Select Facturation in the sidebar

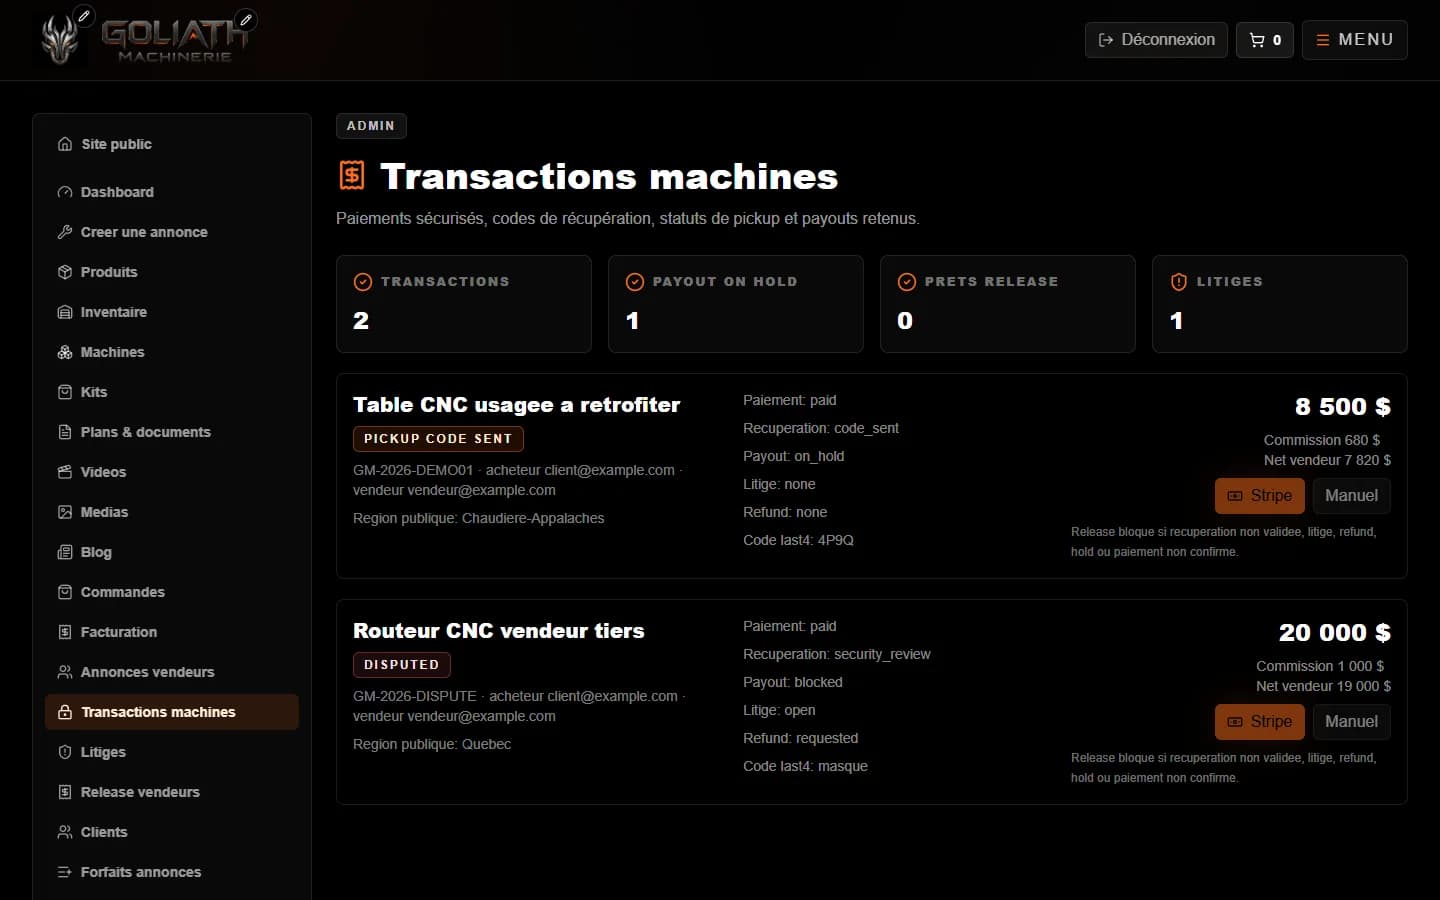click(x=172, y=632)
